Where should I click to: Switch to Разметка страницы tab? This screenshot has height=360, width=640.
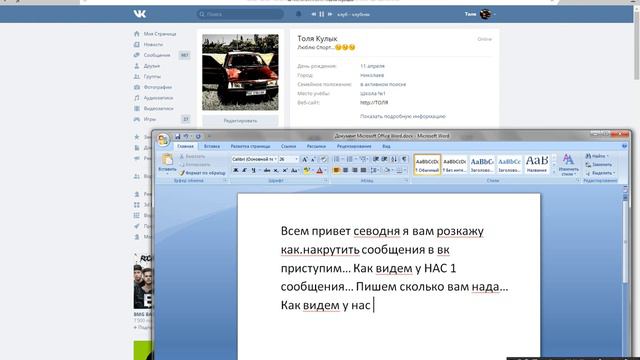(x=250, y=146)
